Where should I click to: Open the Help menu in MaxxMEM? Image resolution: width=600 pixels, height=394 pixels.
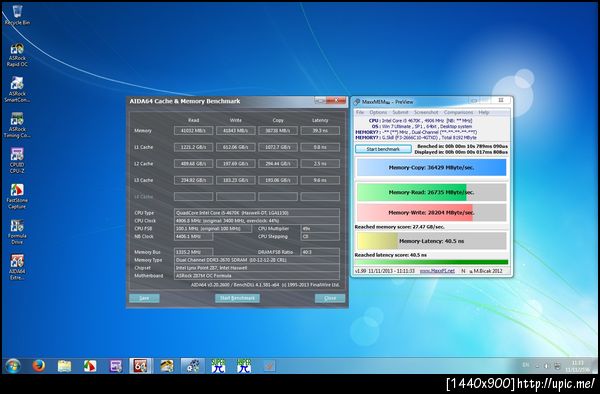(x=484, y=112)
